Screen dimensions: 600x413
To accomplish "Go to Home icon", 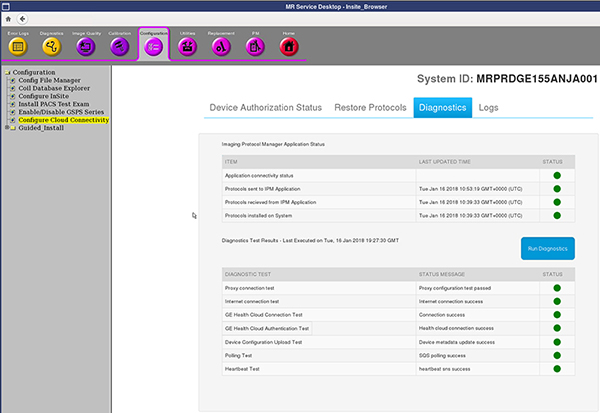I will pyautogui.click(x=289, y=45).
